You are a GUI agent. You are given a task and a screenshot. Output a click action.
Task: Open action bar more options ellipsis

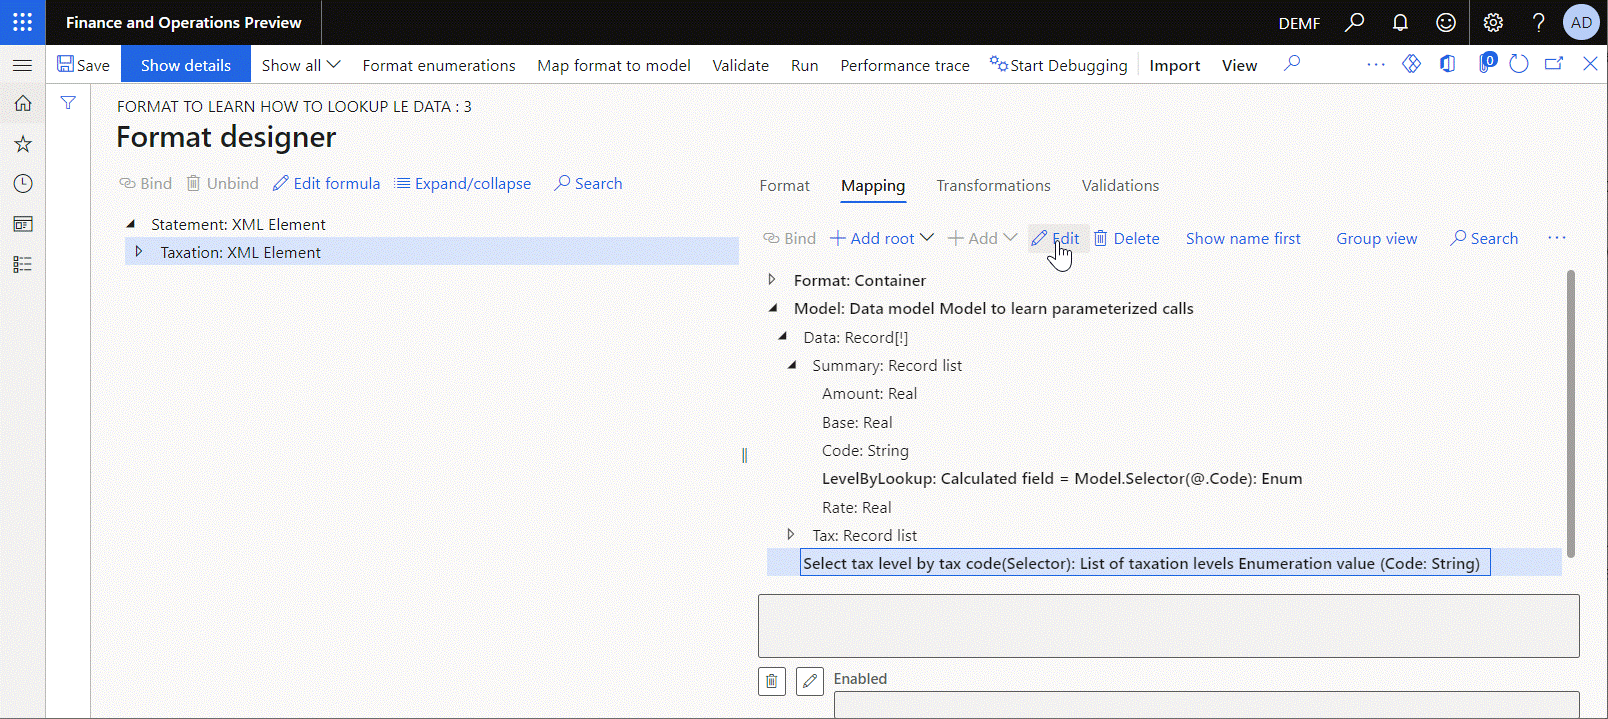1376,64
